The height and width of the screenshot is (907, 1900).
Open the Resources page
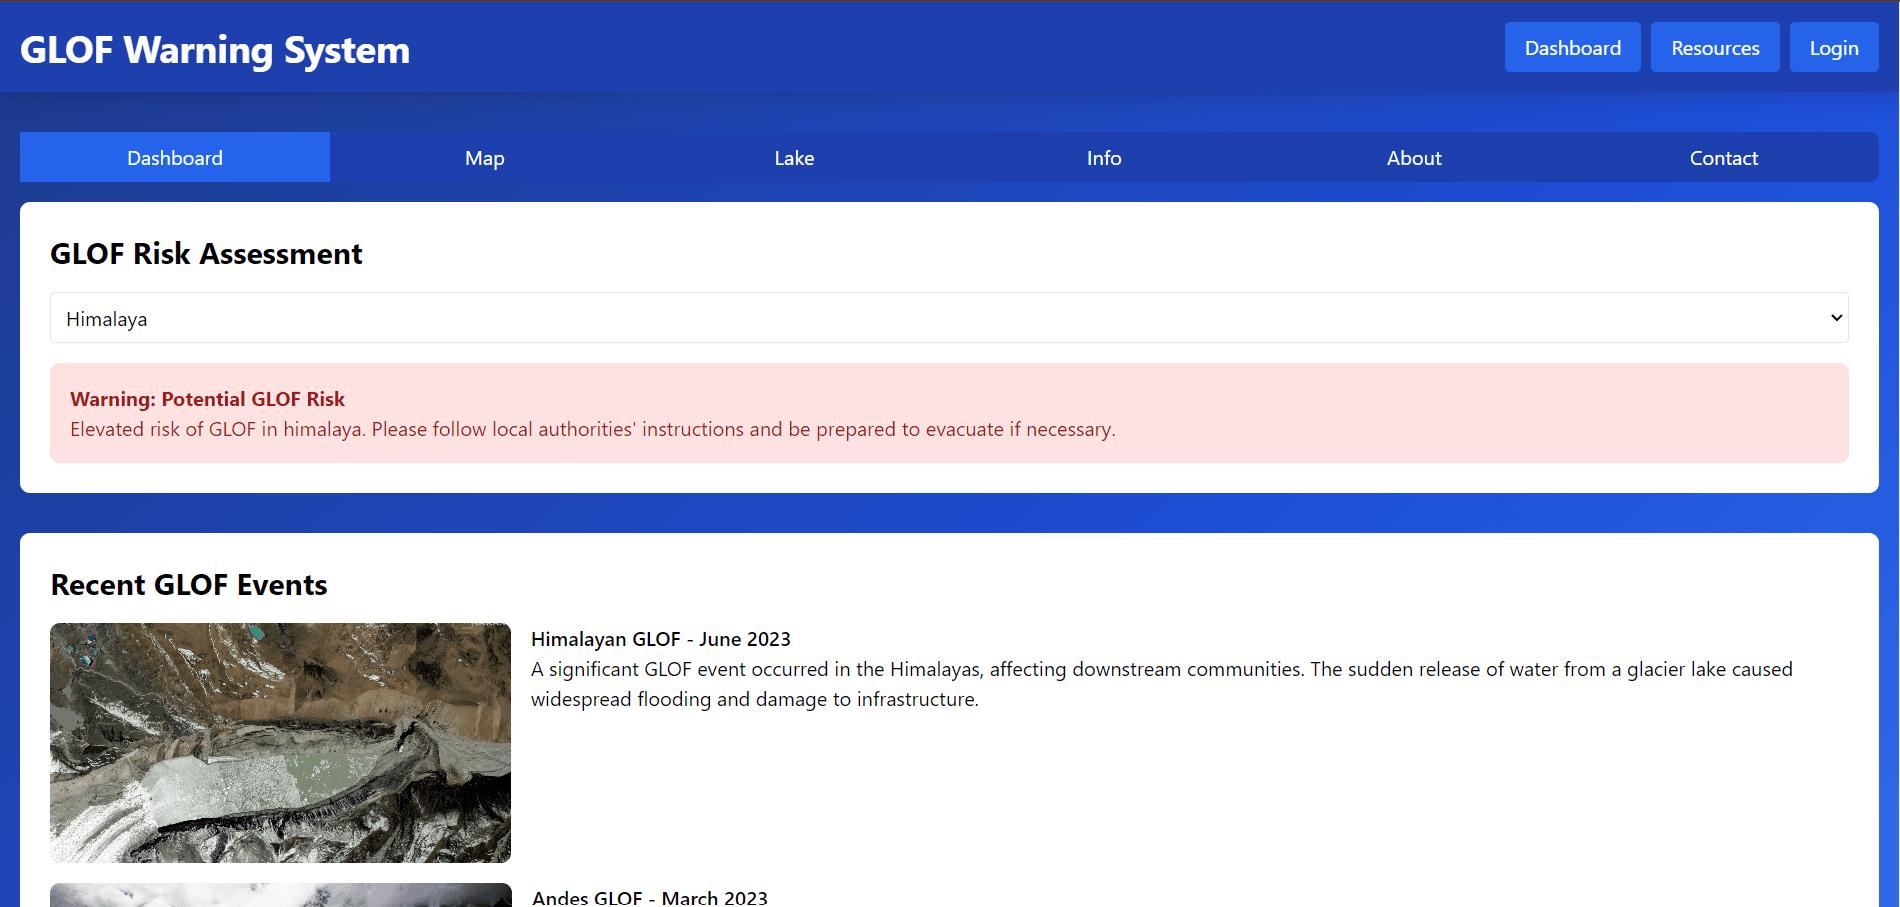pyautogui.click(x=1714, y=48)
